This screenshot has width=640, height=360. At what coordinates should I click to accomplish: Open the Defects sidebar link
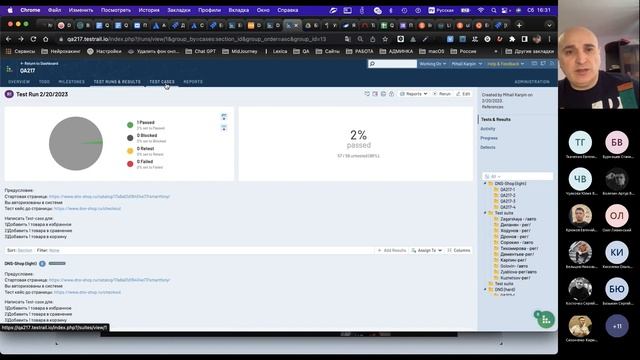[488, 147]
